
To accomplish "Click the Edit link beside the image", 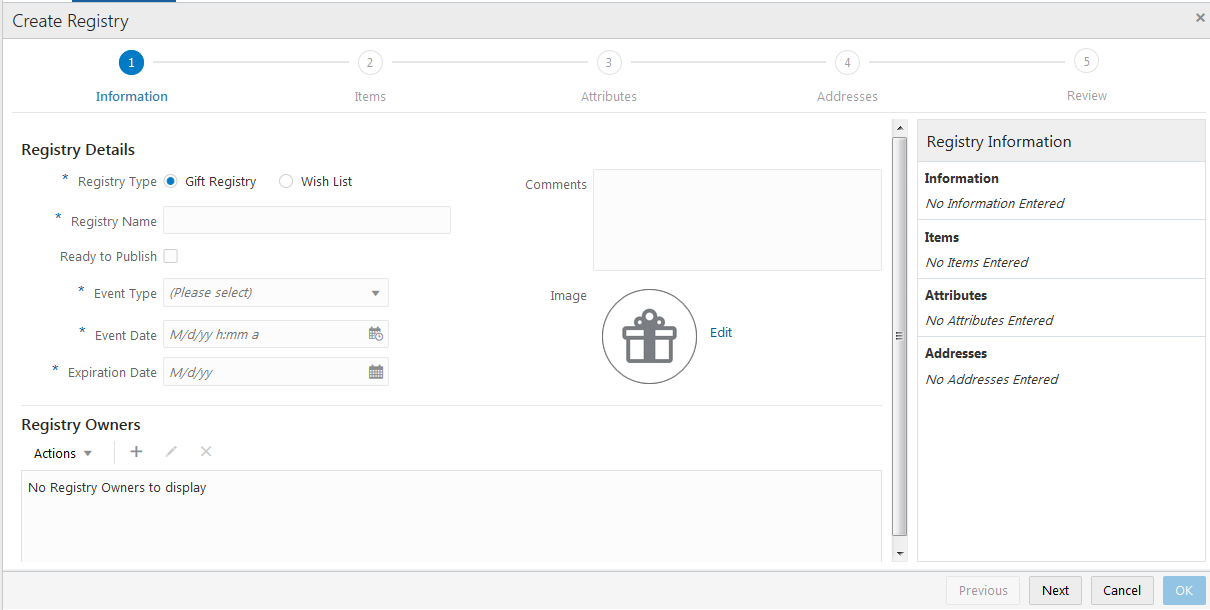I will 721,333.
